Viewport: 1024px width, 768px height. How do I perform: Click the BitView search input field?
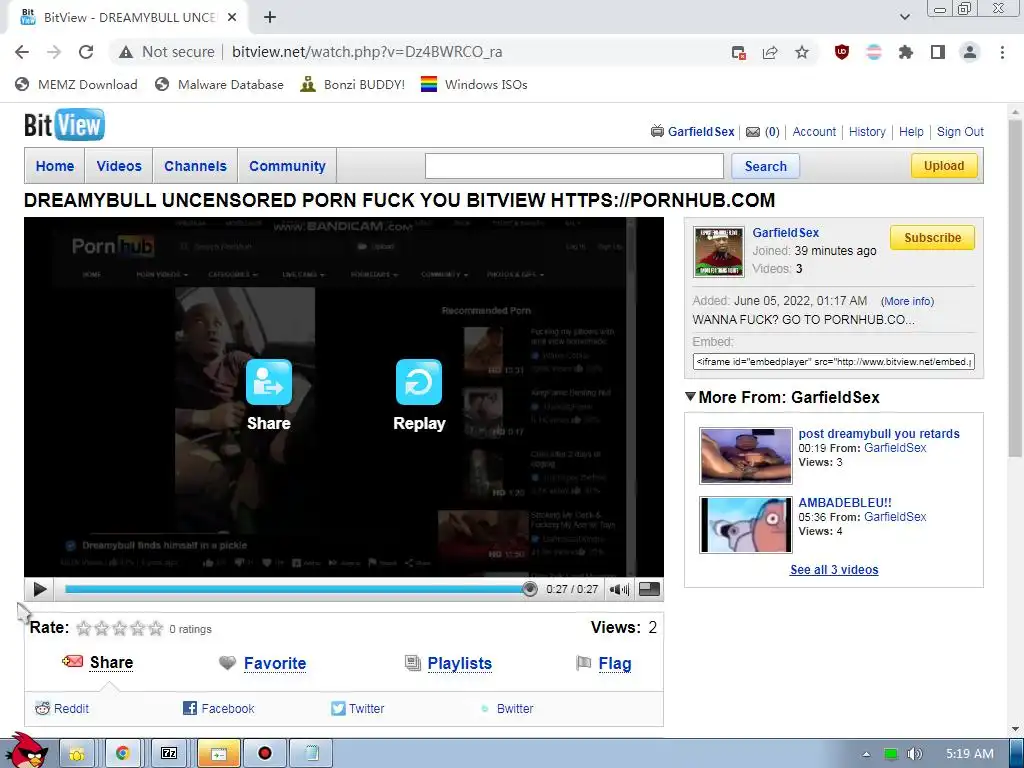[574, 166]
